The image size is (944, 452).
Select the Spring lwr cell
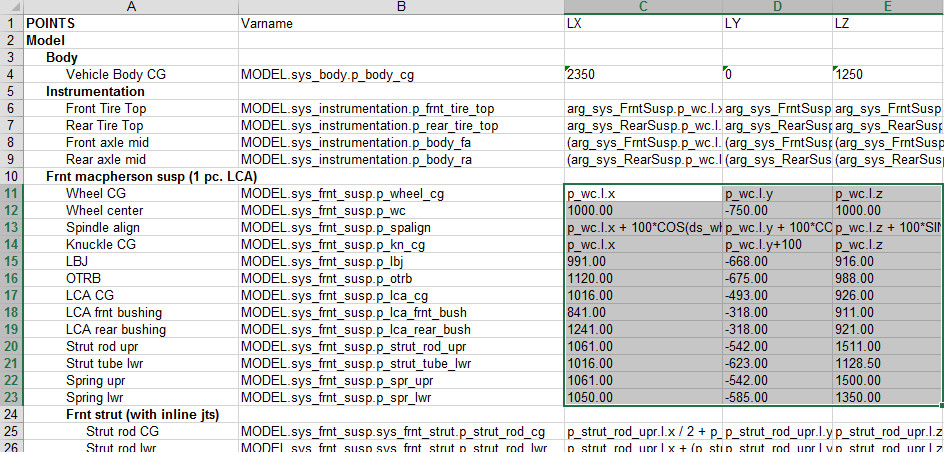click(x=131, y=398)
